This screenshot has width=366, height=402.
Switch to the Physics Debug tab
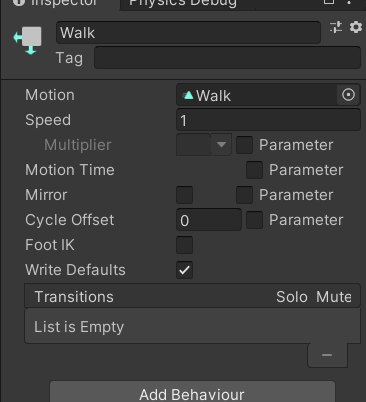coord(183,3)
